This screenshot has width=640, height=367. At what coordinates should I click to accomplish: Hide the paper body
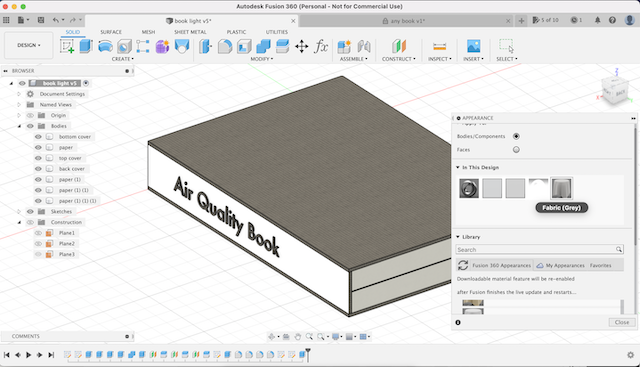38,147
